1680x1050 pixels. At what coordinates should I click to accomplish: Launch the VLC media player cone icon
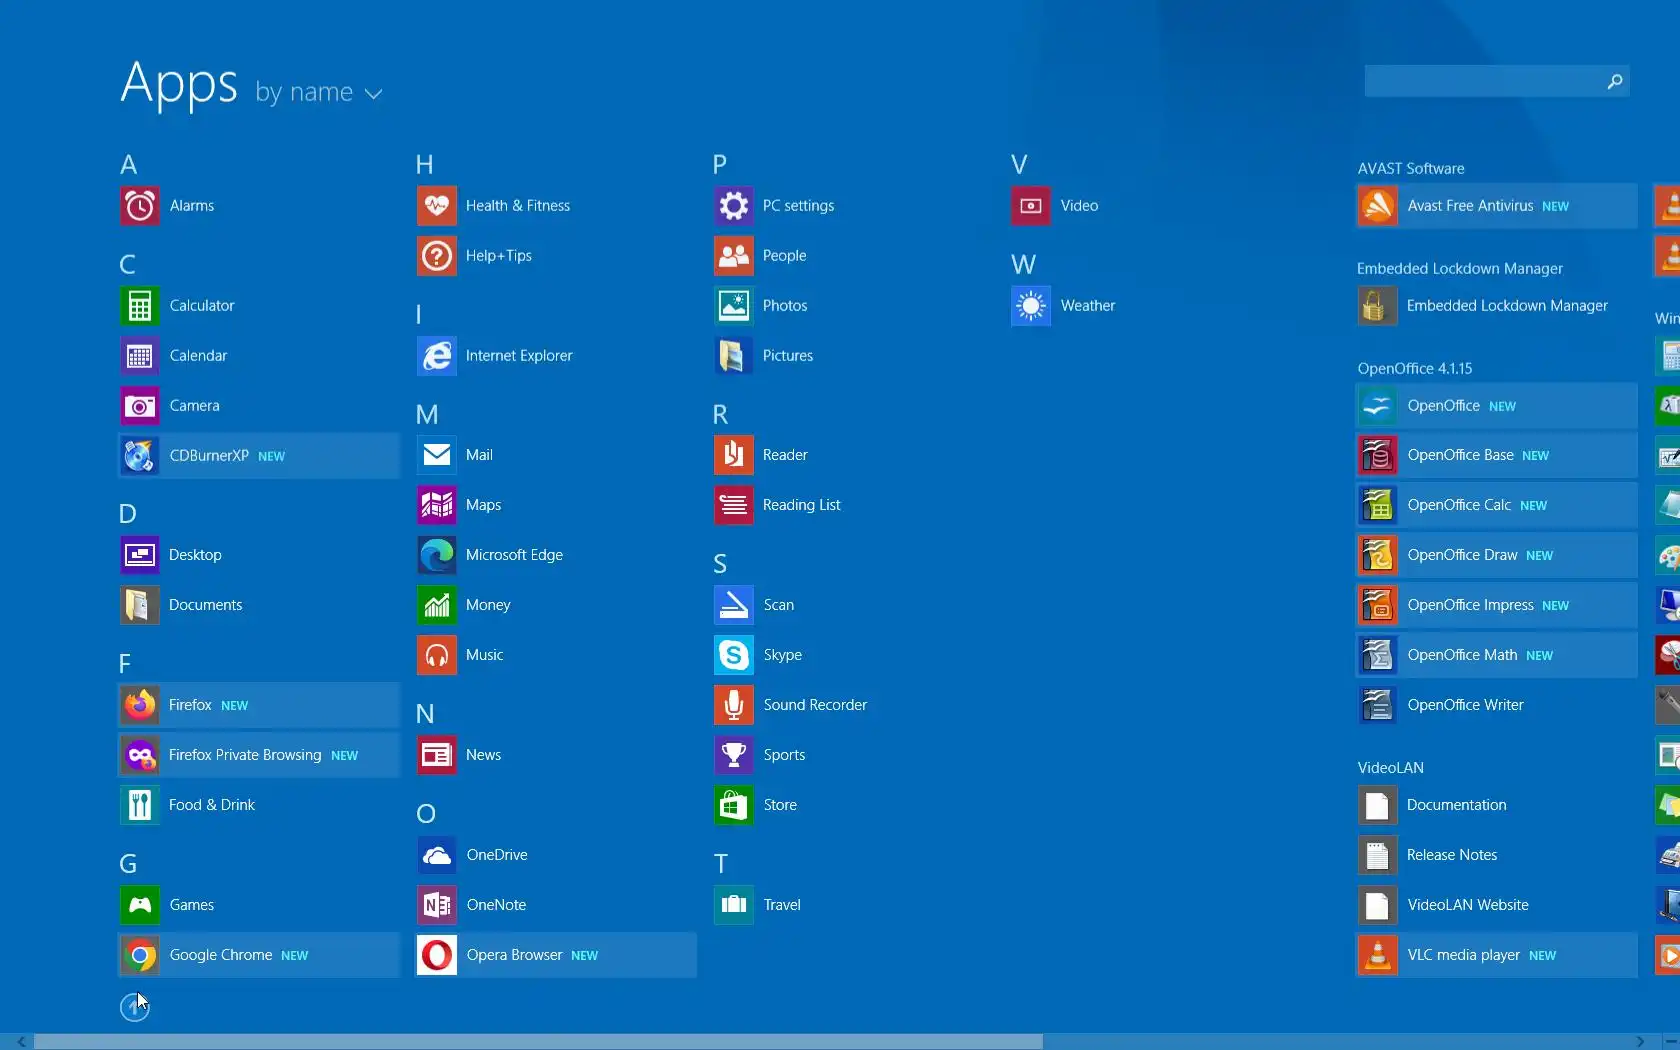pyautogui.click(x=1378, y=955)
